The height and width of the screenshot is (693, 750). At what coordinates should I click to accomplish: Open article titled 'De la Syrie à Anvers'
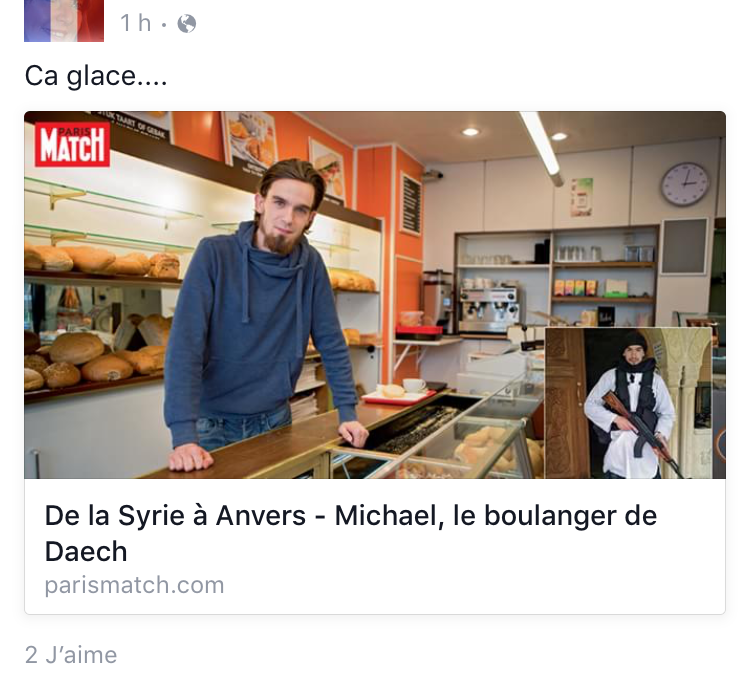pyautogui.click(x=351, y=533)
